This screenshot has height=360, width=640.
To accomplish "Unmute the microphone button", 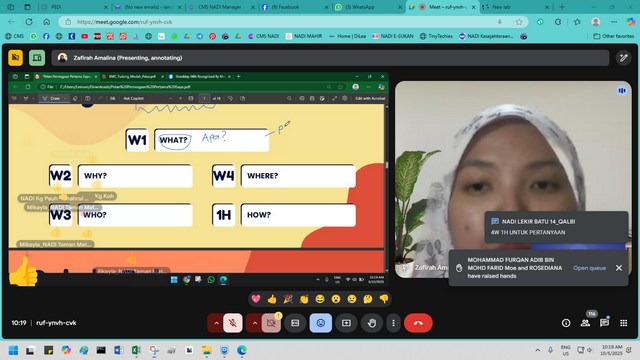I will (233, 323).
